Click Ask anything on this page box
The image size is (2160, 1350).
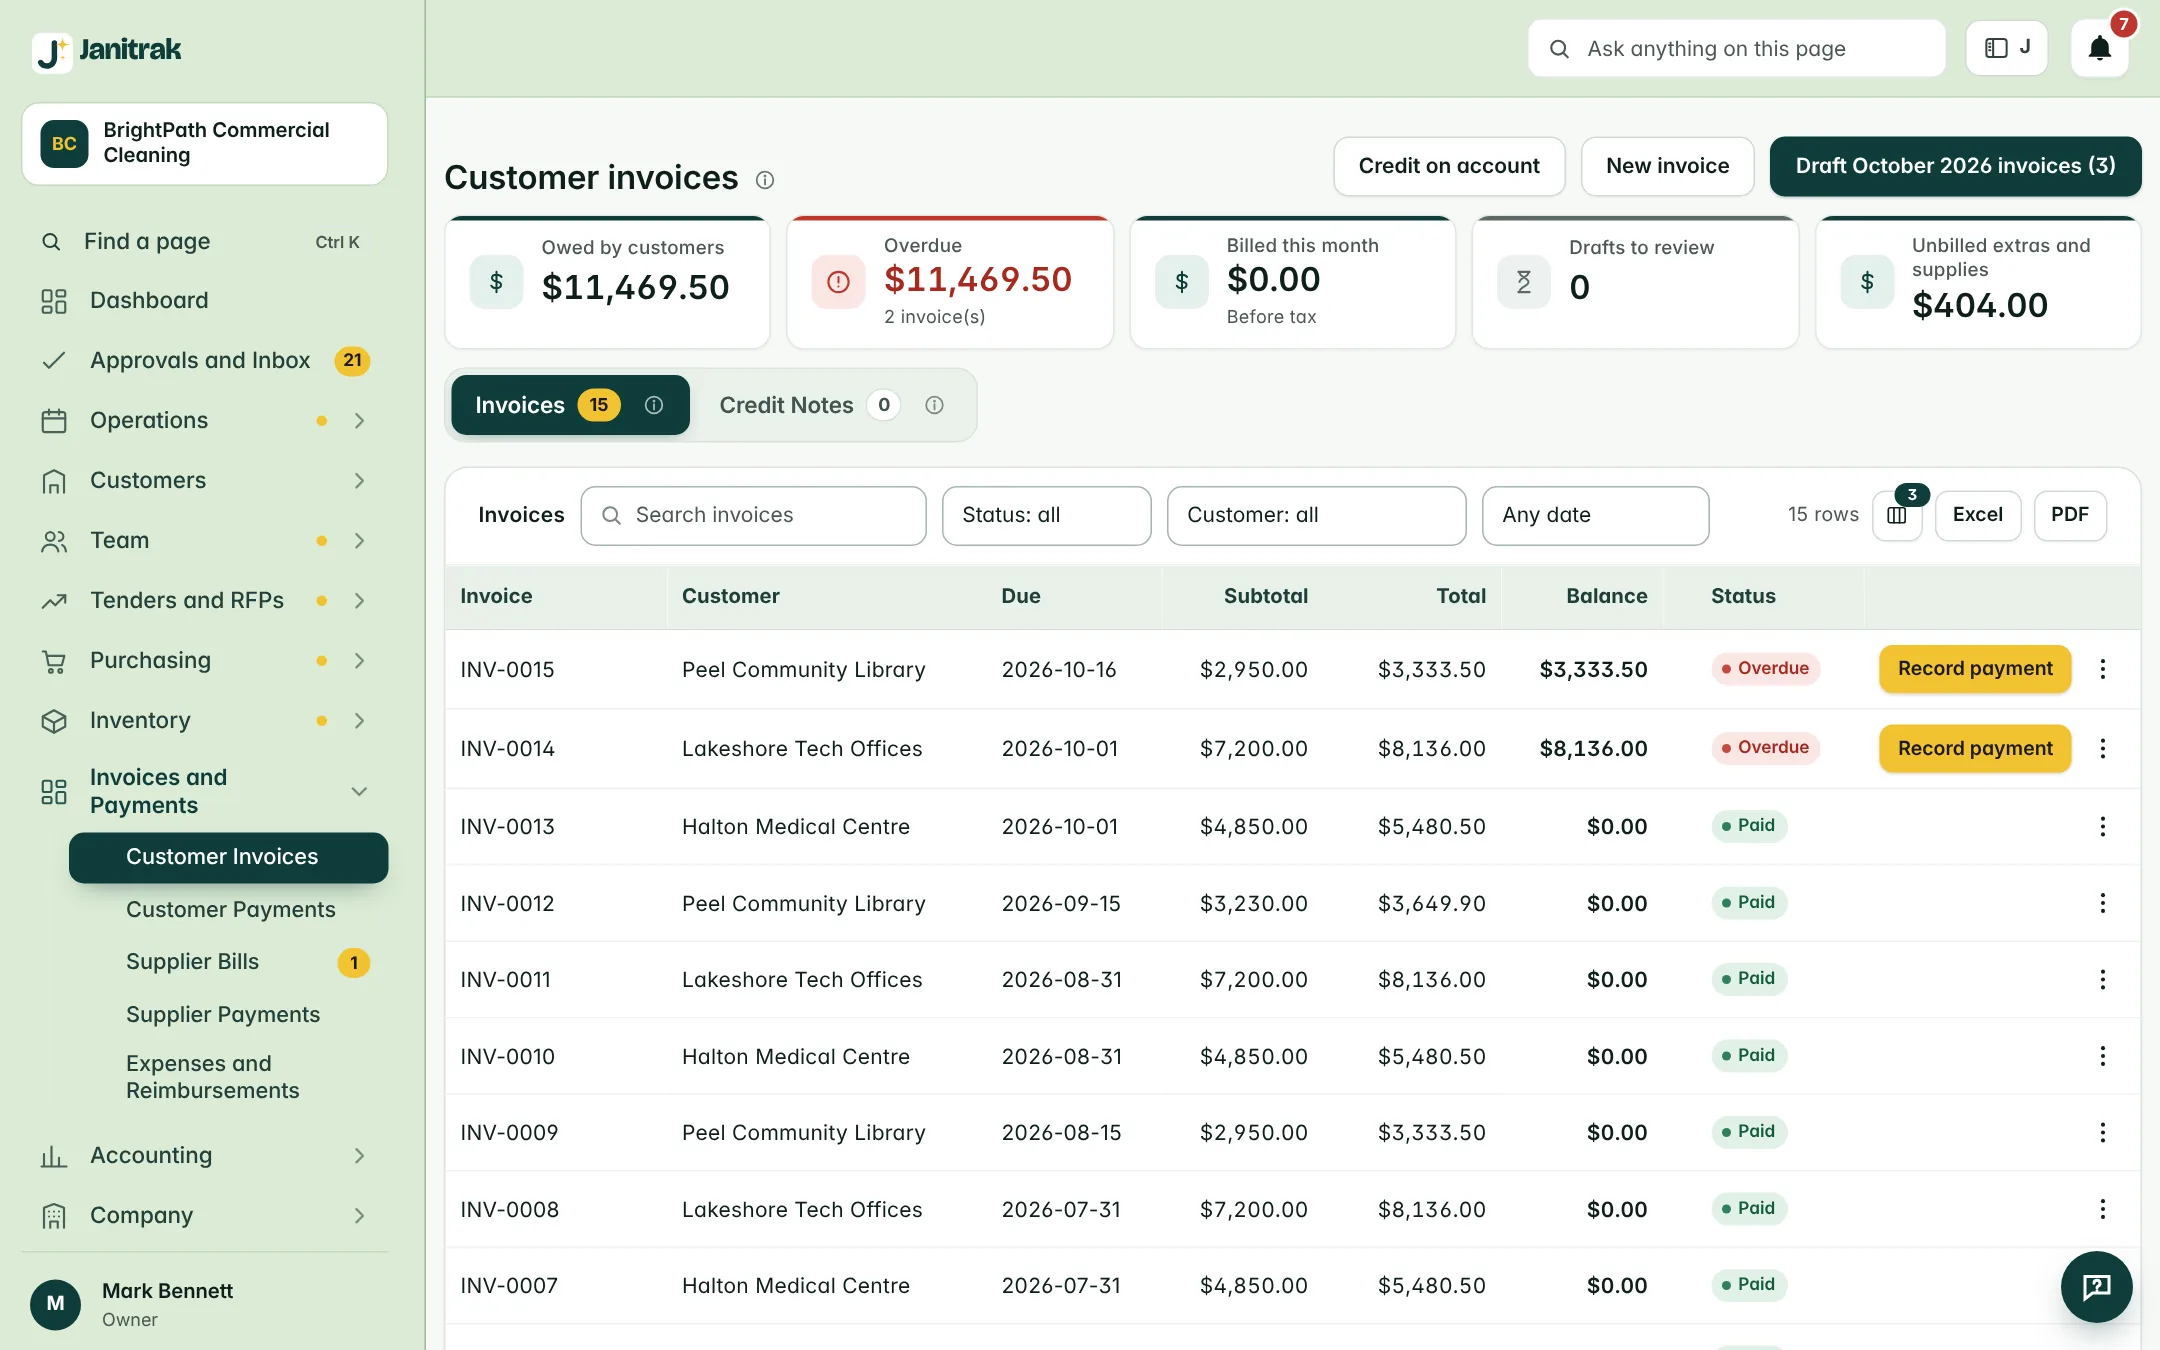point(1736,48)
